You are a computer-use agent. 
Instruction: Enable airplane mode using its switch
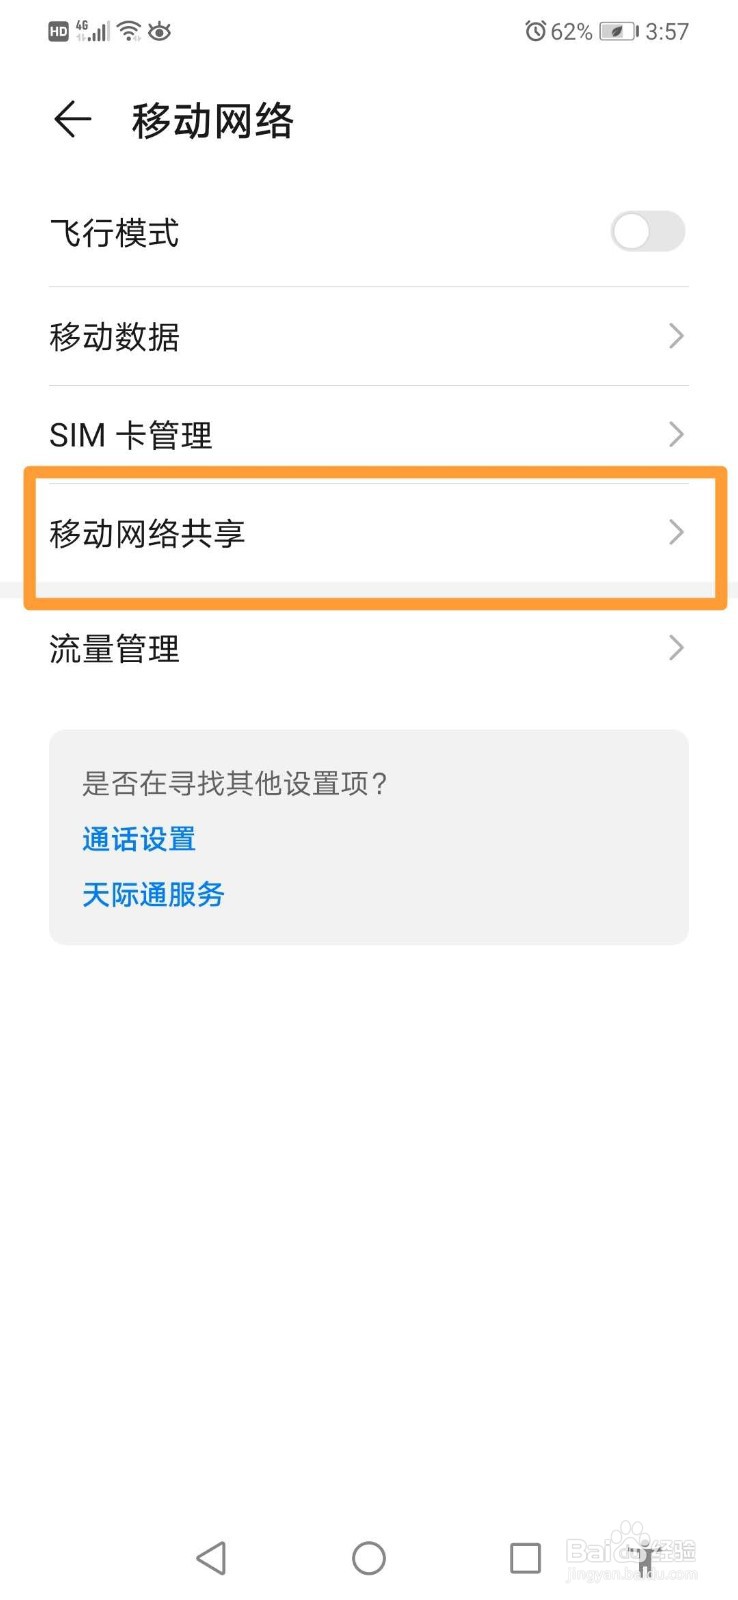[x=646, y=232]
